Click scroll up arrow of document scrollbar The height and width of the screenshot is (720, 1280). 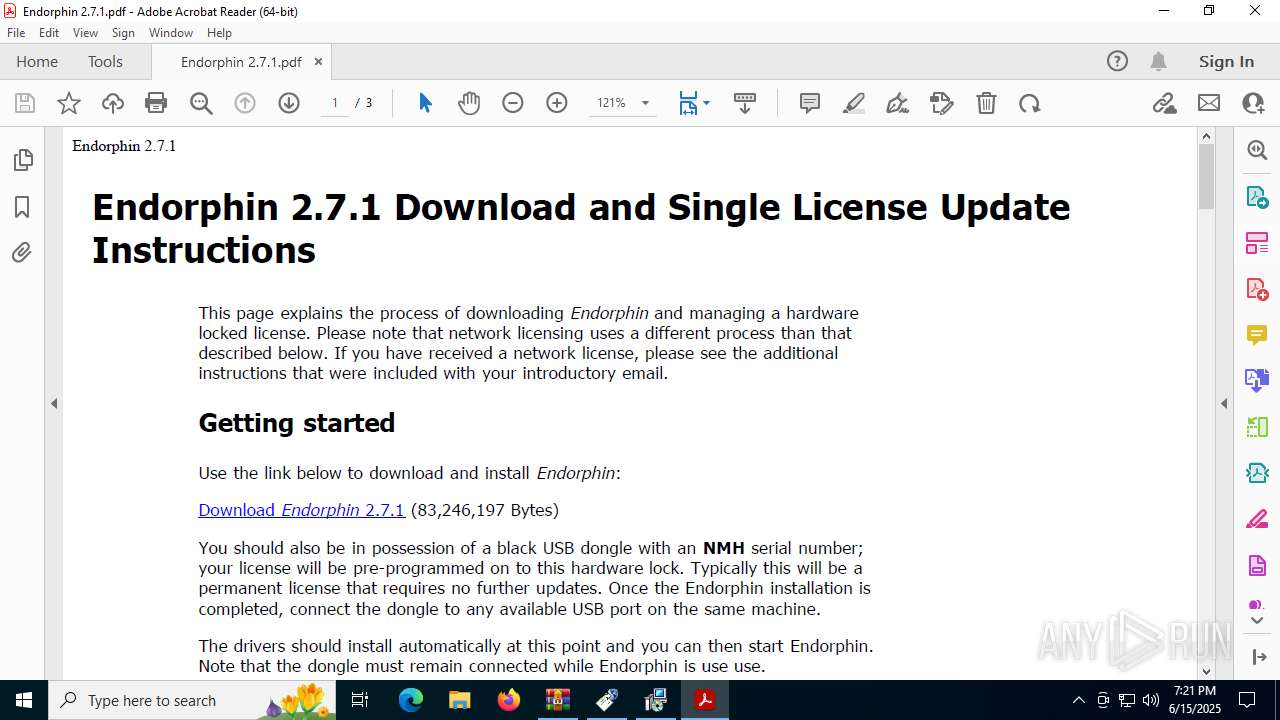coord(1206,136)
